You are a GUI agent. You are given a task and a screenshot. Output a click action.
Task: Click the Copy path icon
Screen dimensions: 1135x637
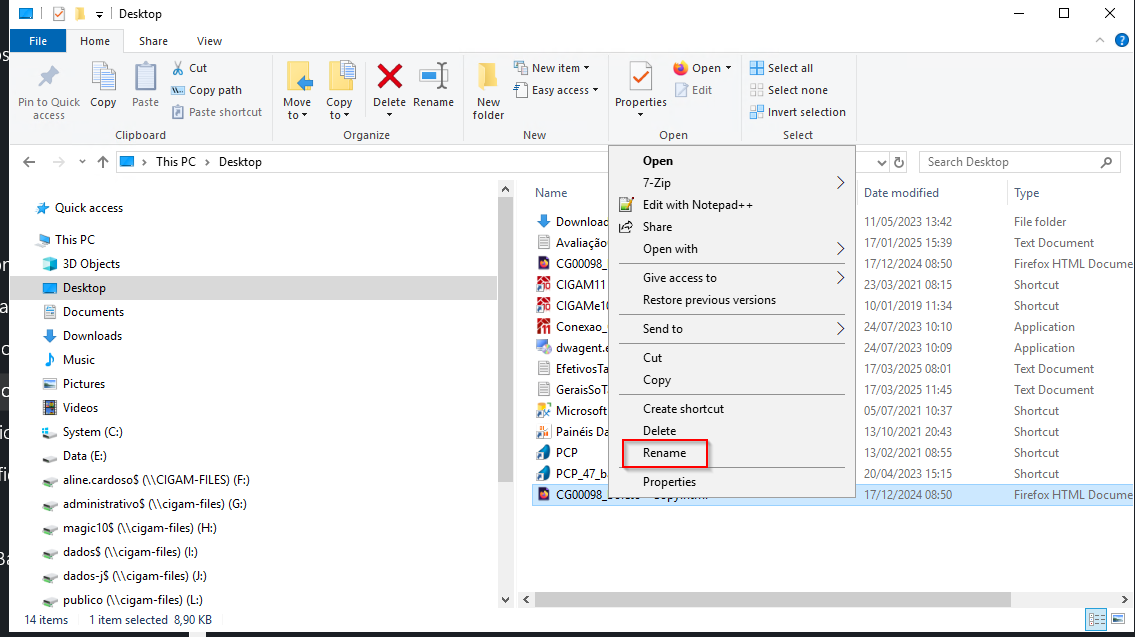[x=178, y=90]
